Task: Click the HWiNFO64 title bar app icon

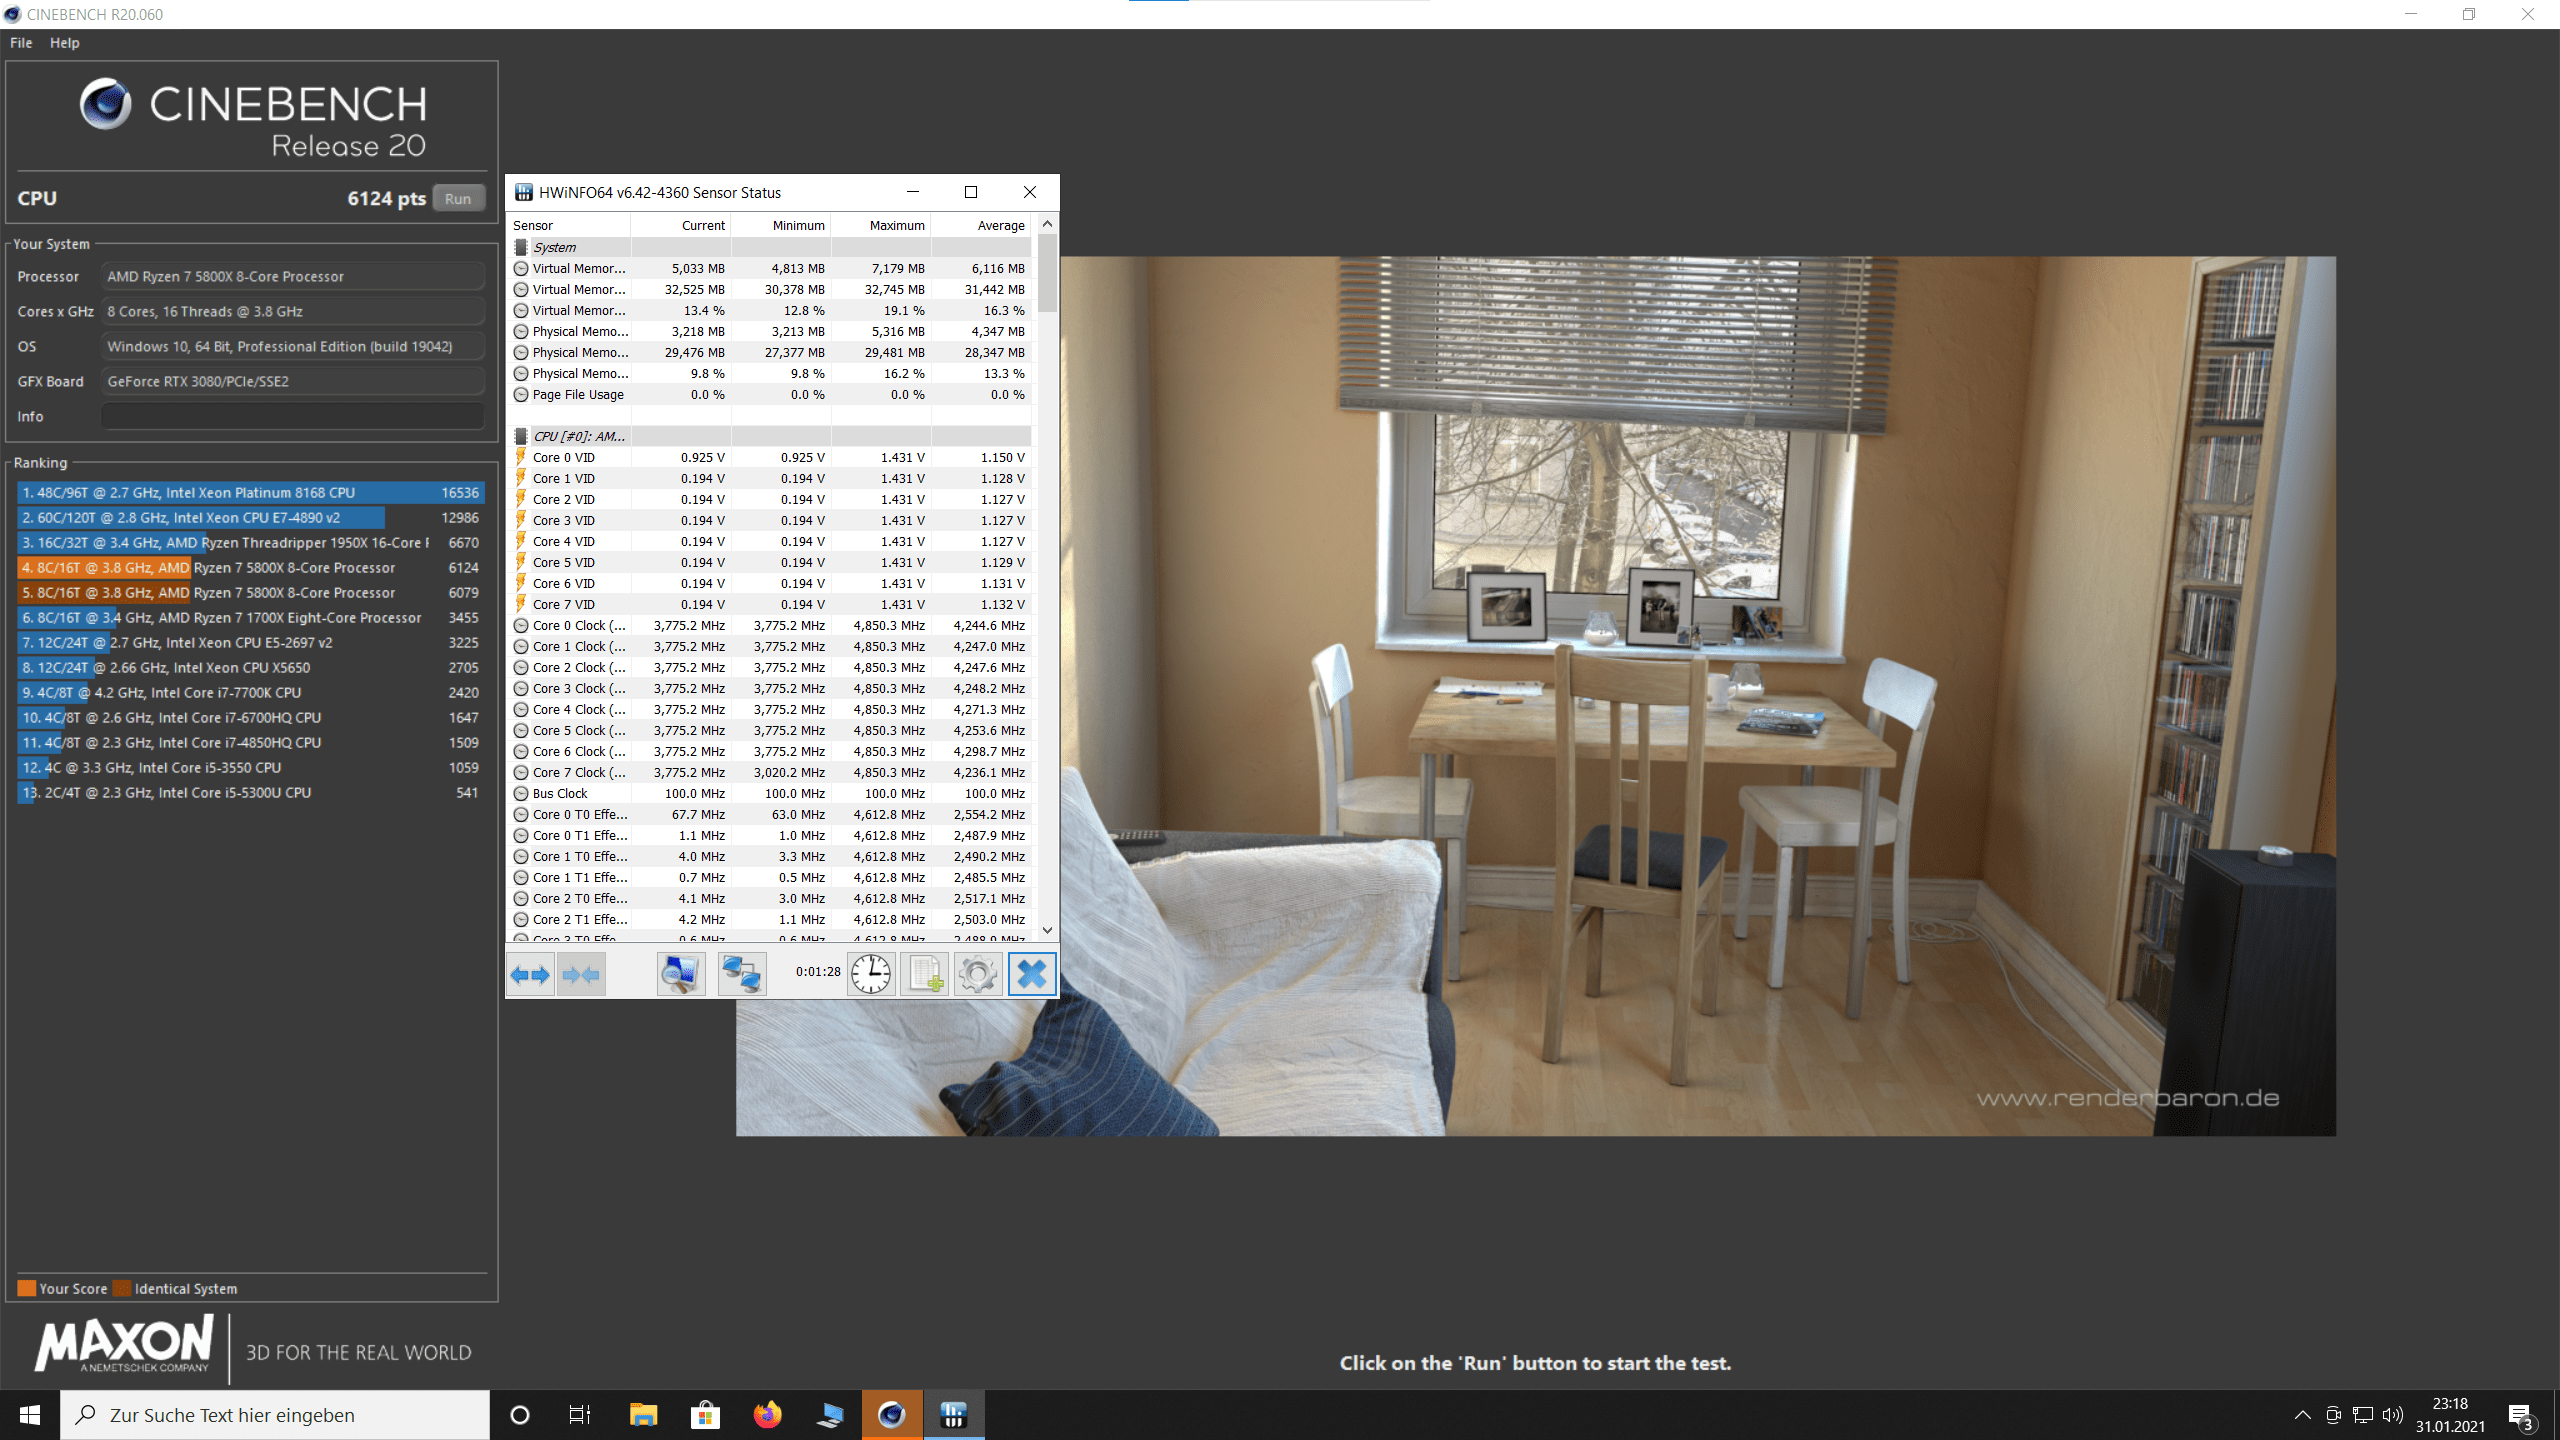Action: pyautogui.click(x=524, y=192)
